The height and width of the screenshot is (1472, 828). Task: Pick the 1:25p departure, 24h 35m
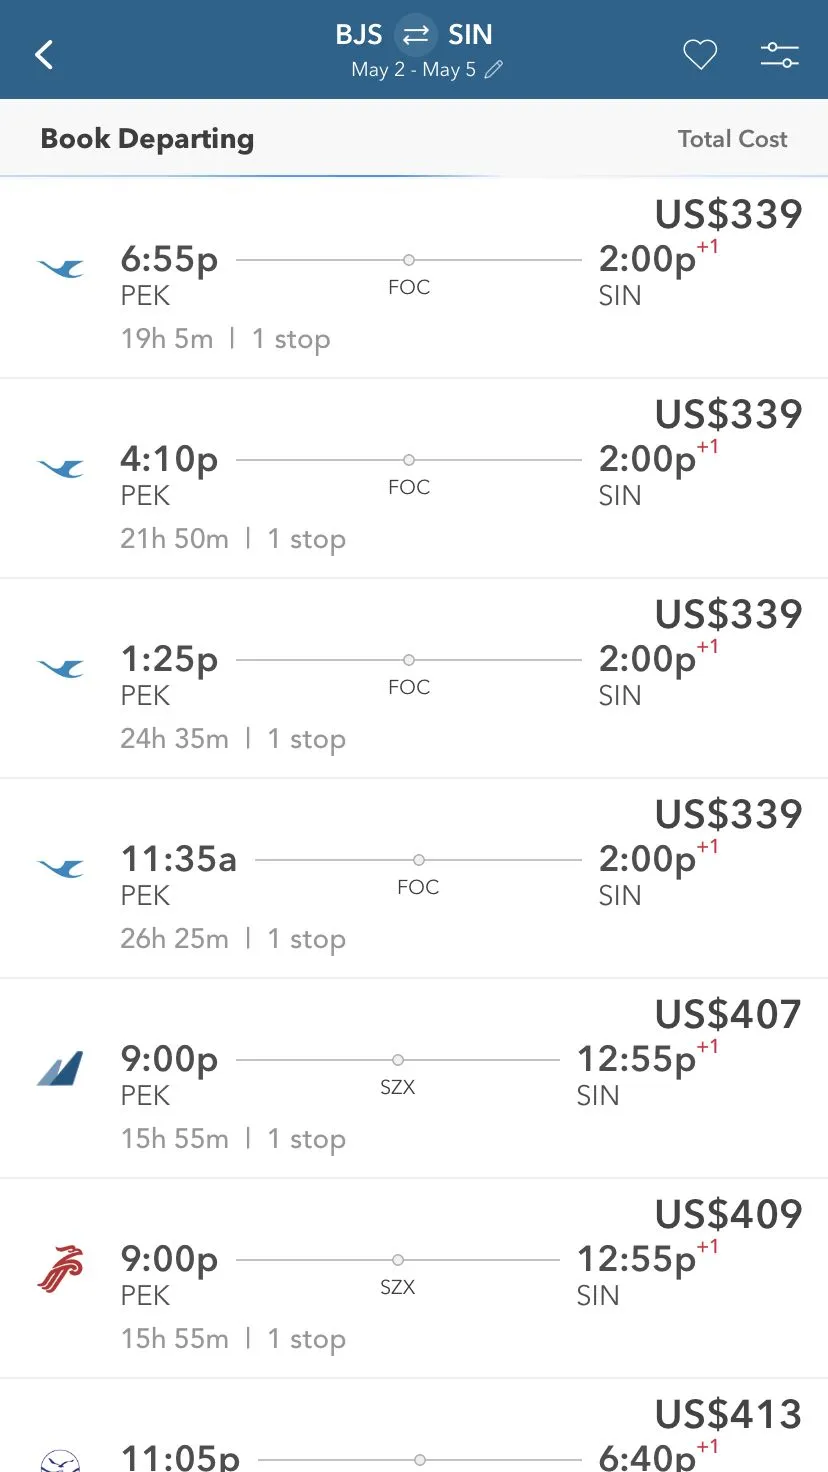click(x=410, y=680)
